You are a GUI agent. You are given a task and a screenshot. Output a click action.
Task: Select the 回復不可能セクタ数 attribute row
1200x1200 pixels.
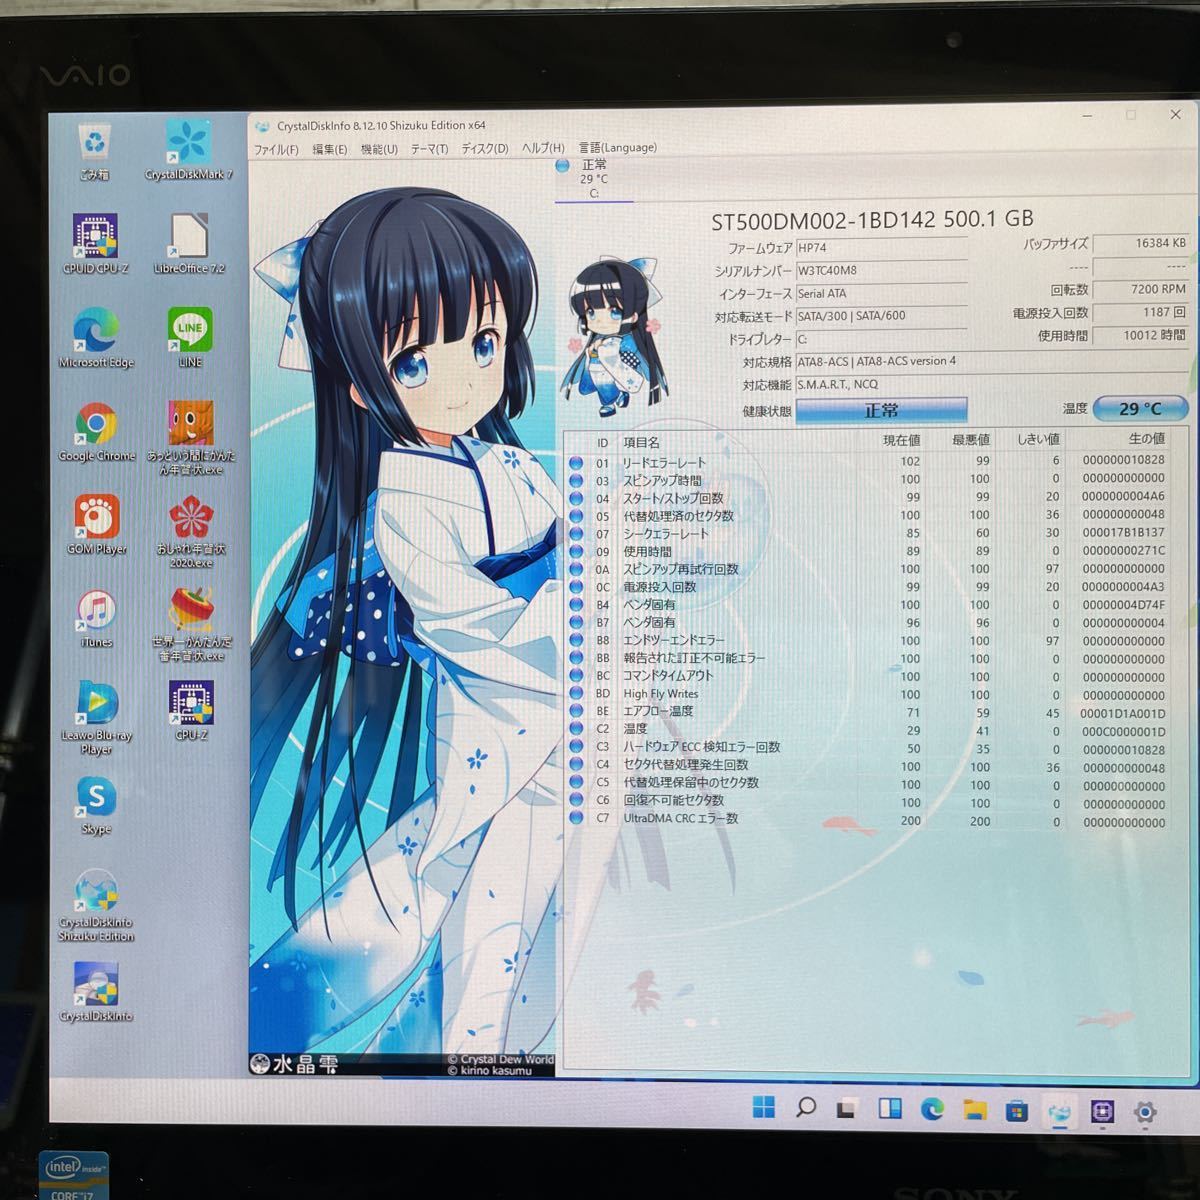pyautogui.click(x=869, y=801)
